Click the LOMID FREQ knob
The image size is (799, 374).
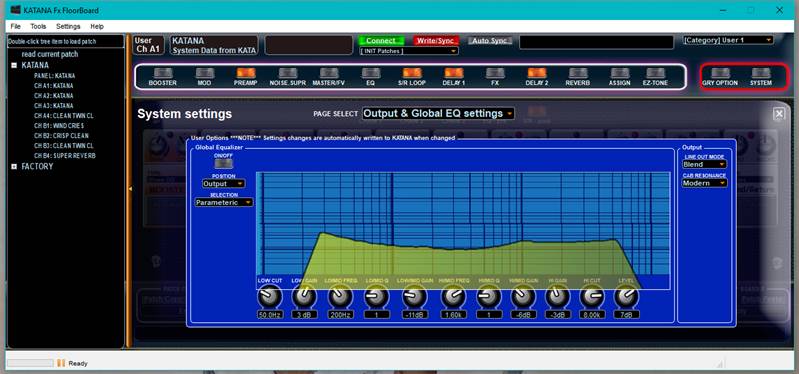point(340,297)
